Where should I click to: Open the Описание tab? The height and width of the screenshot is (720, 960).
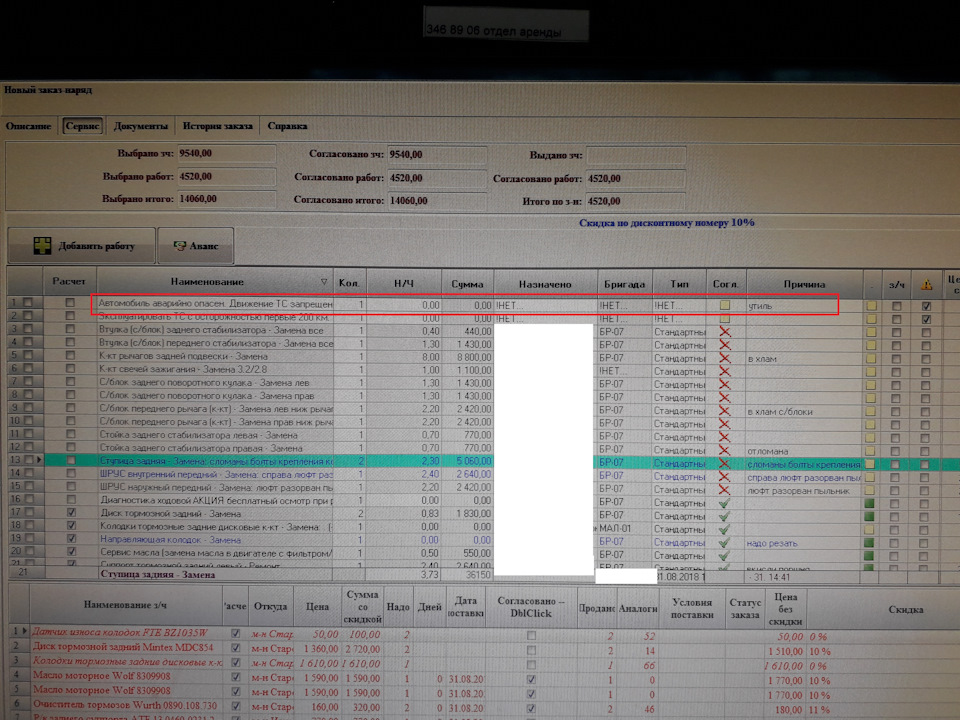coord(29,126)
